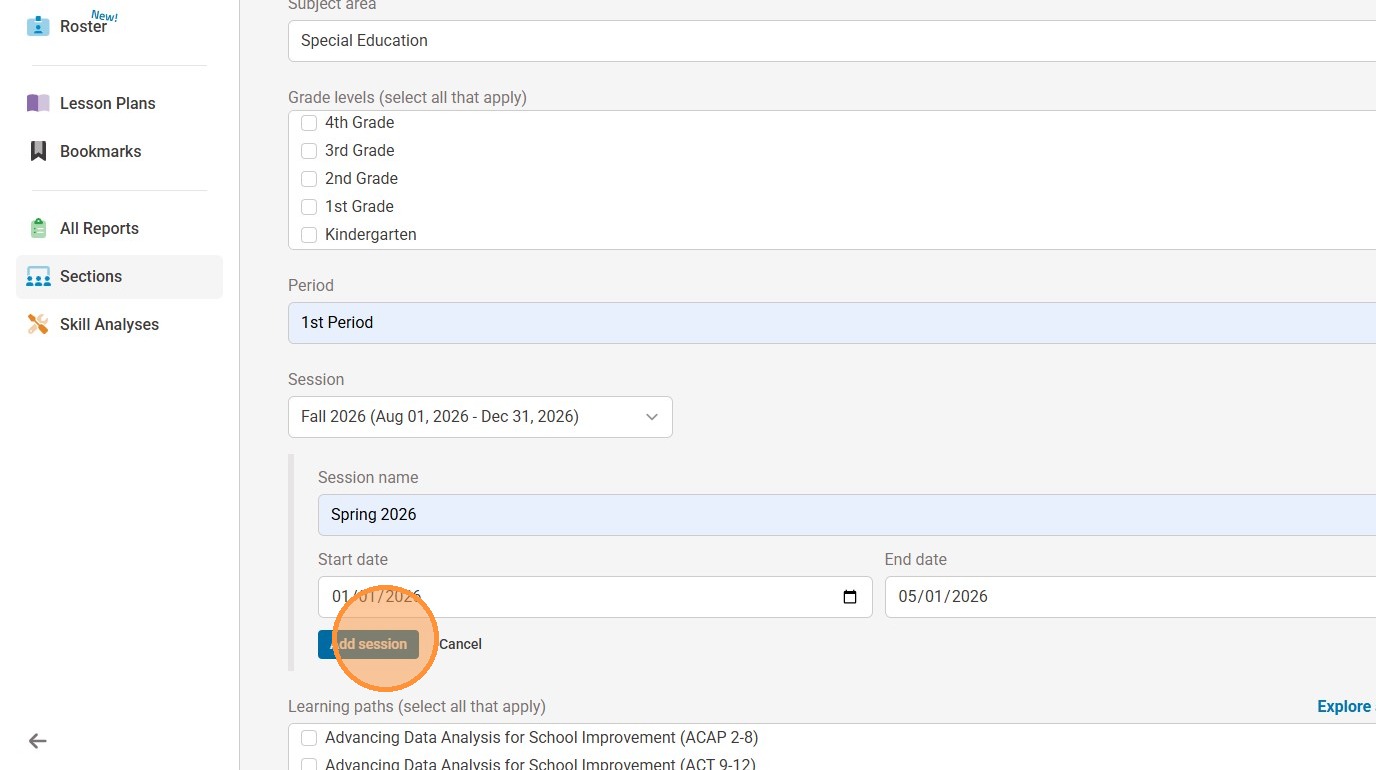
Task: Open the Subject area field showing Special Education
Action: [x=832, y=41]
